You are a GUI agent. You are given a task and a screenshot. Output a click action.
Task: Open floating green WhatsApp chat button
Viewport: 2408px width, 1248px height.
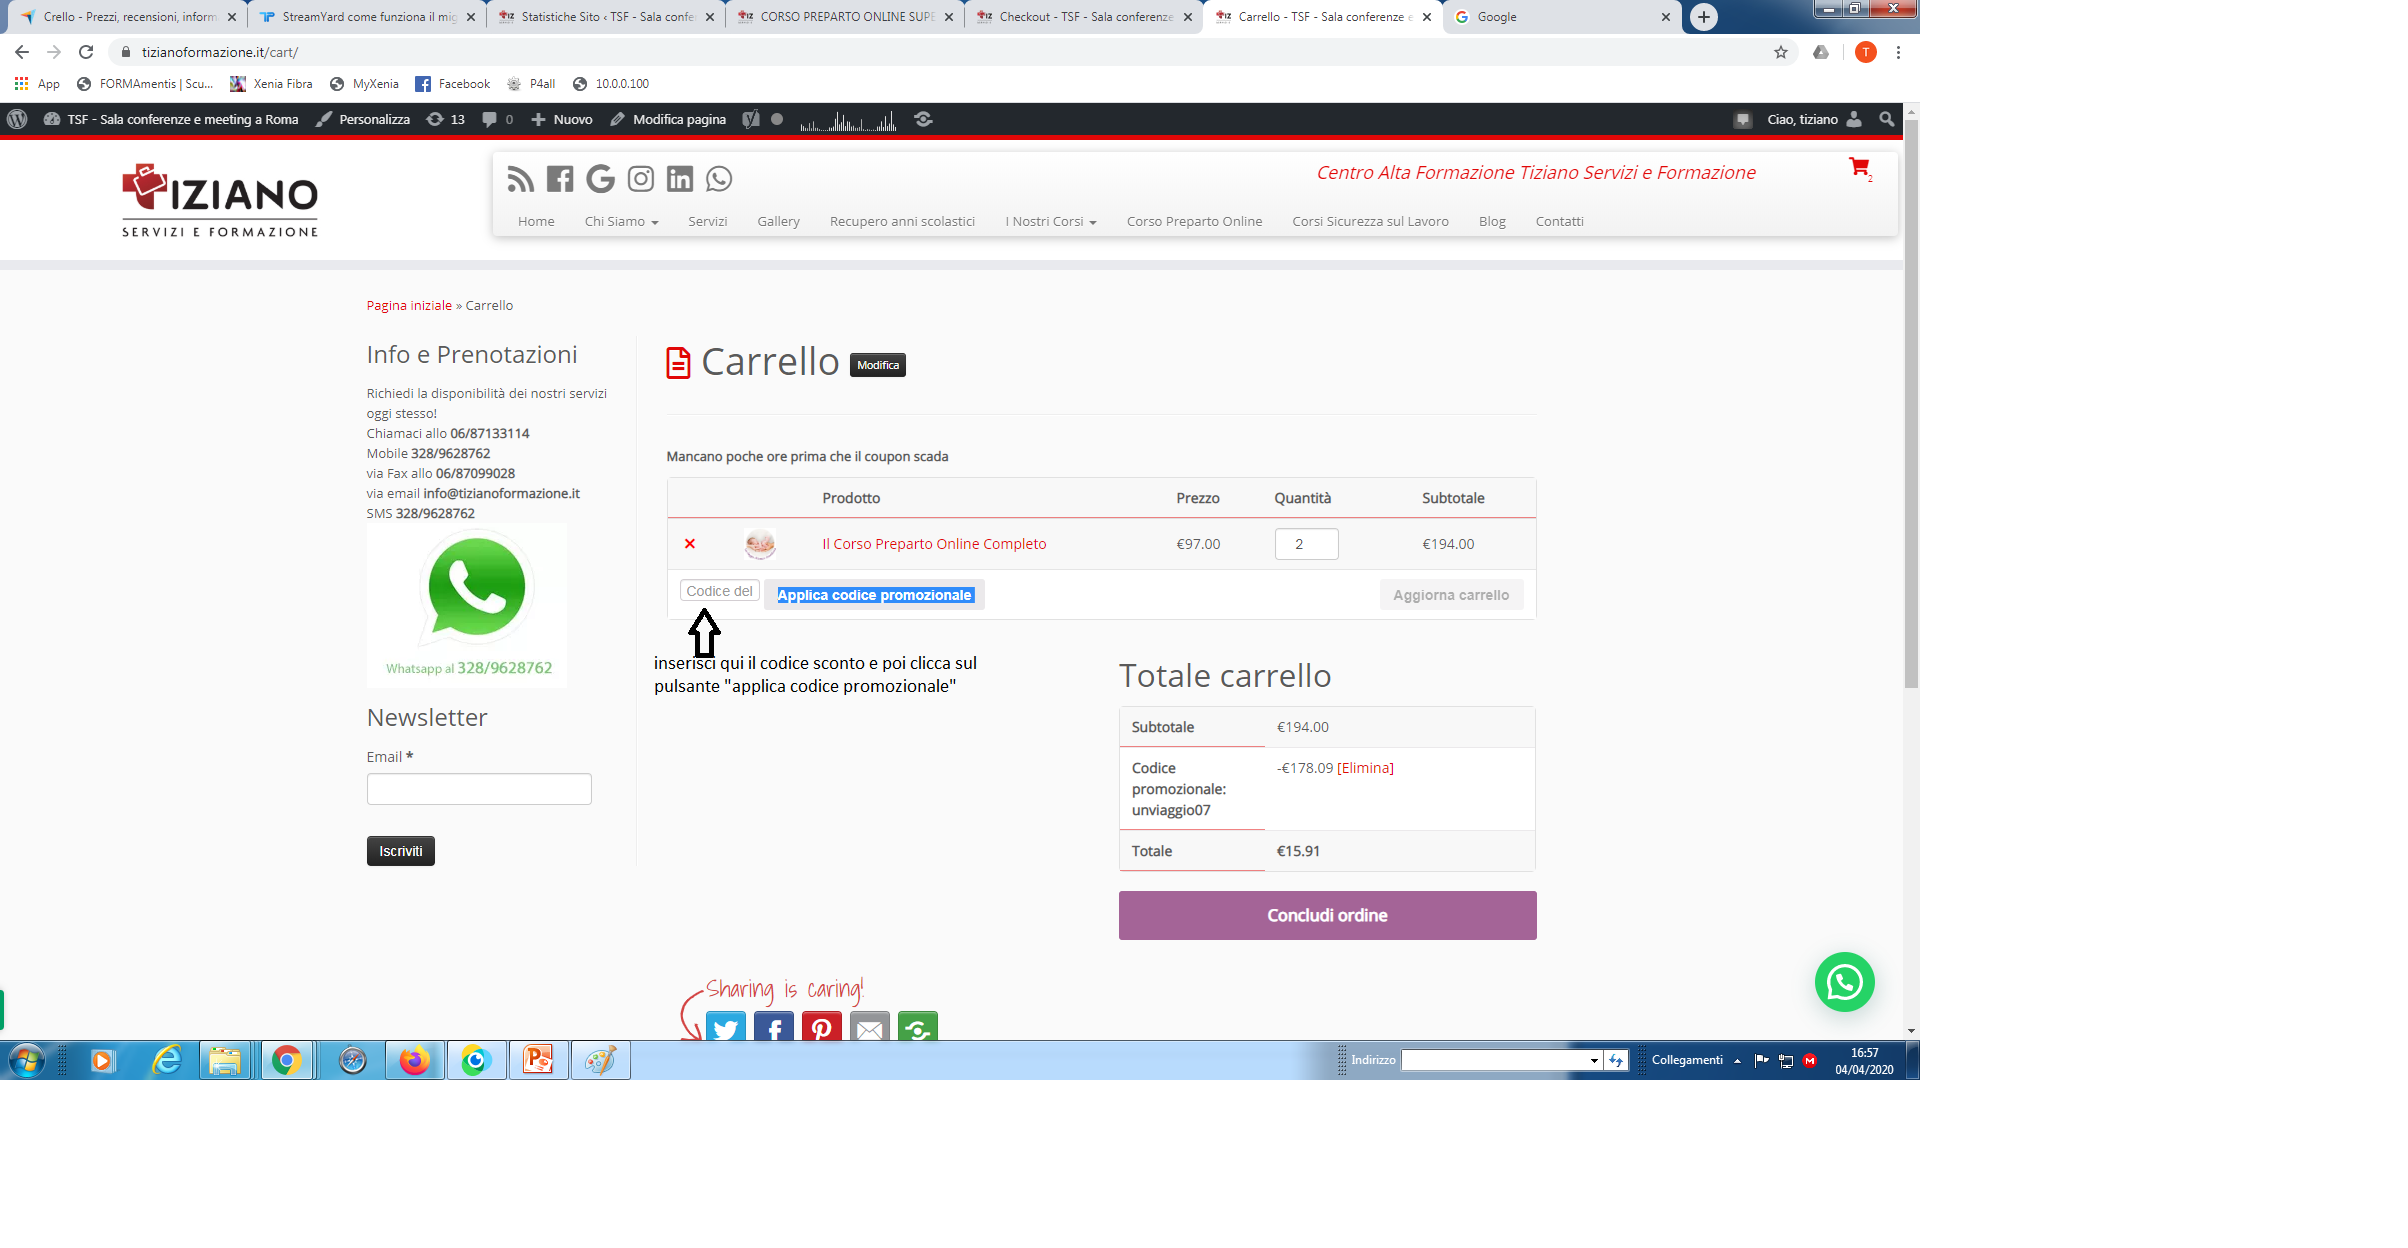click(1844, 982)
